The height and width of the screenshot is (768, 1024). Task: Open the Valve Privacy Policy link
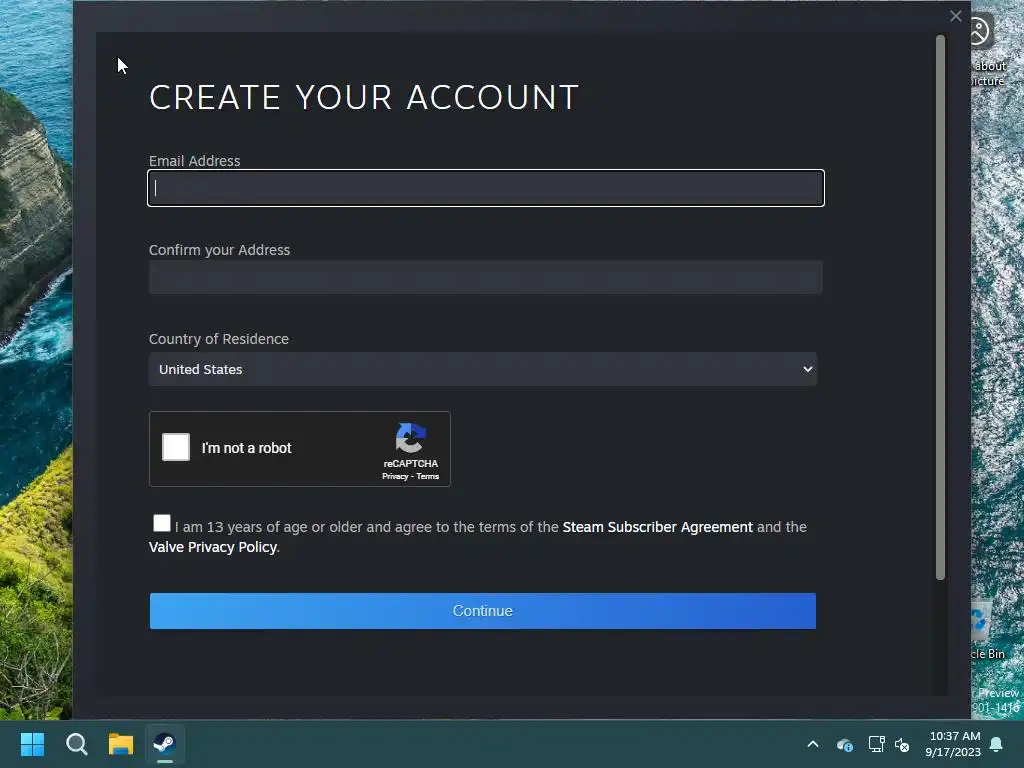(x=213, y=547)
